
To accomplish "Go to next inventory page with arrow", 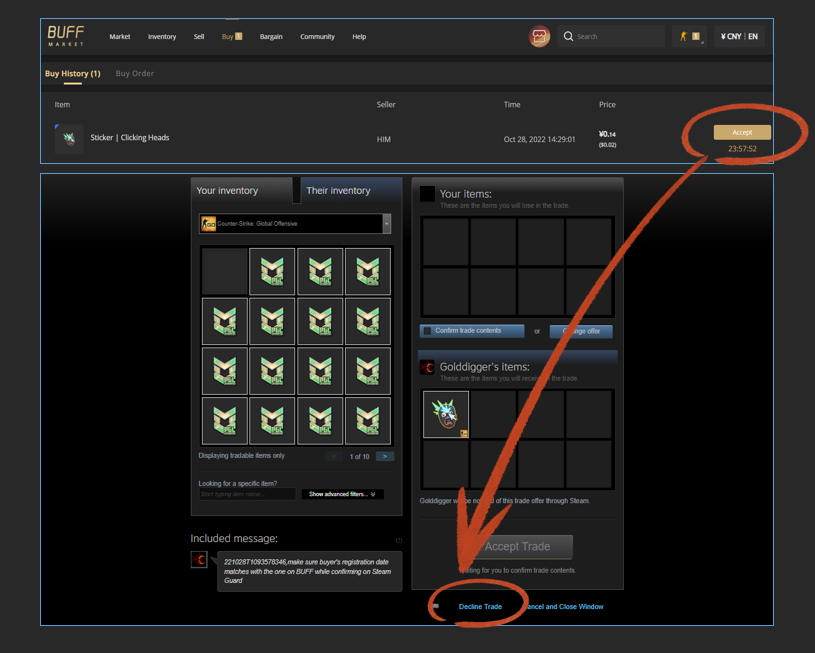I will 384,455.
